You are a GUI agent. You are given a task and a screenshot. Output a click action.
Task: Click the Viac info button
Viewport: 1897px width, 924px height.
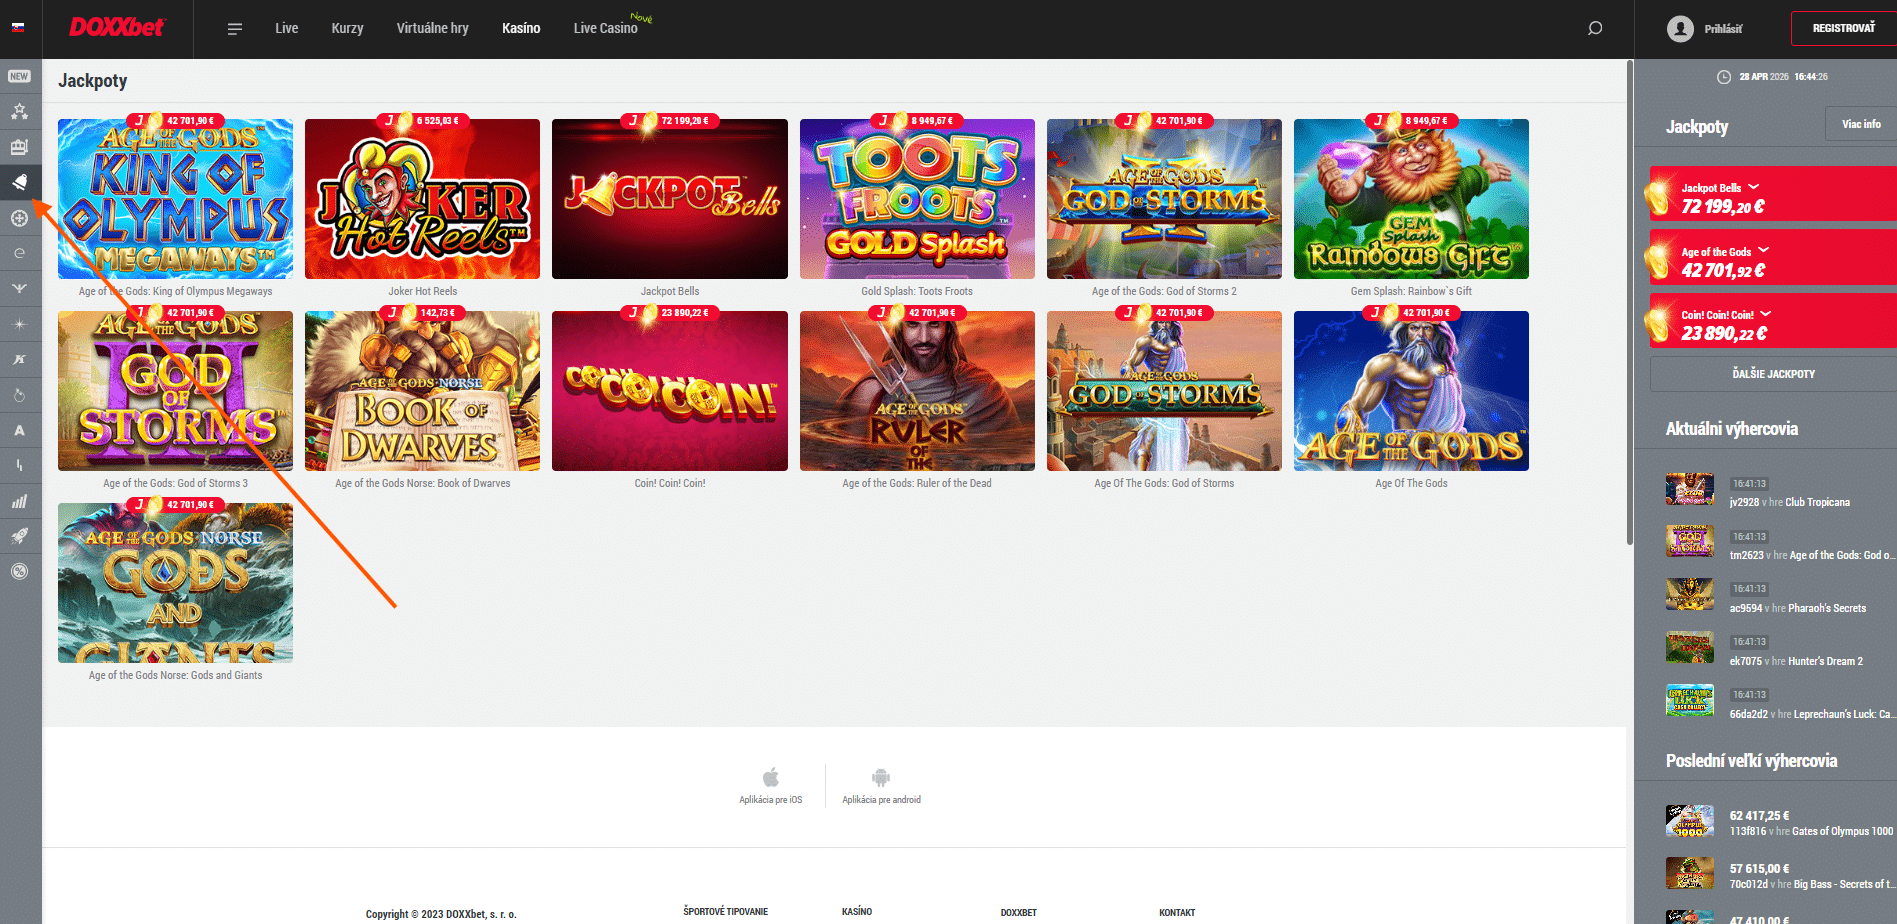tap(1861, 124)
